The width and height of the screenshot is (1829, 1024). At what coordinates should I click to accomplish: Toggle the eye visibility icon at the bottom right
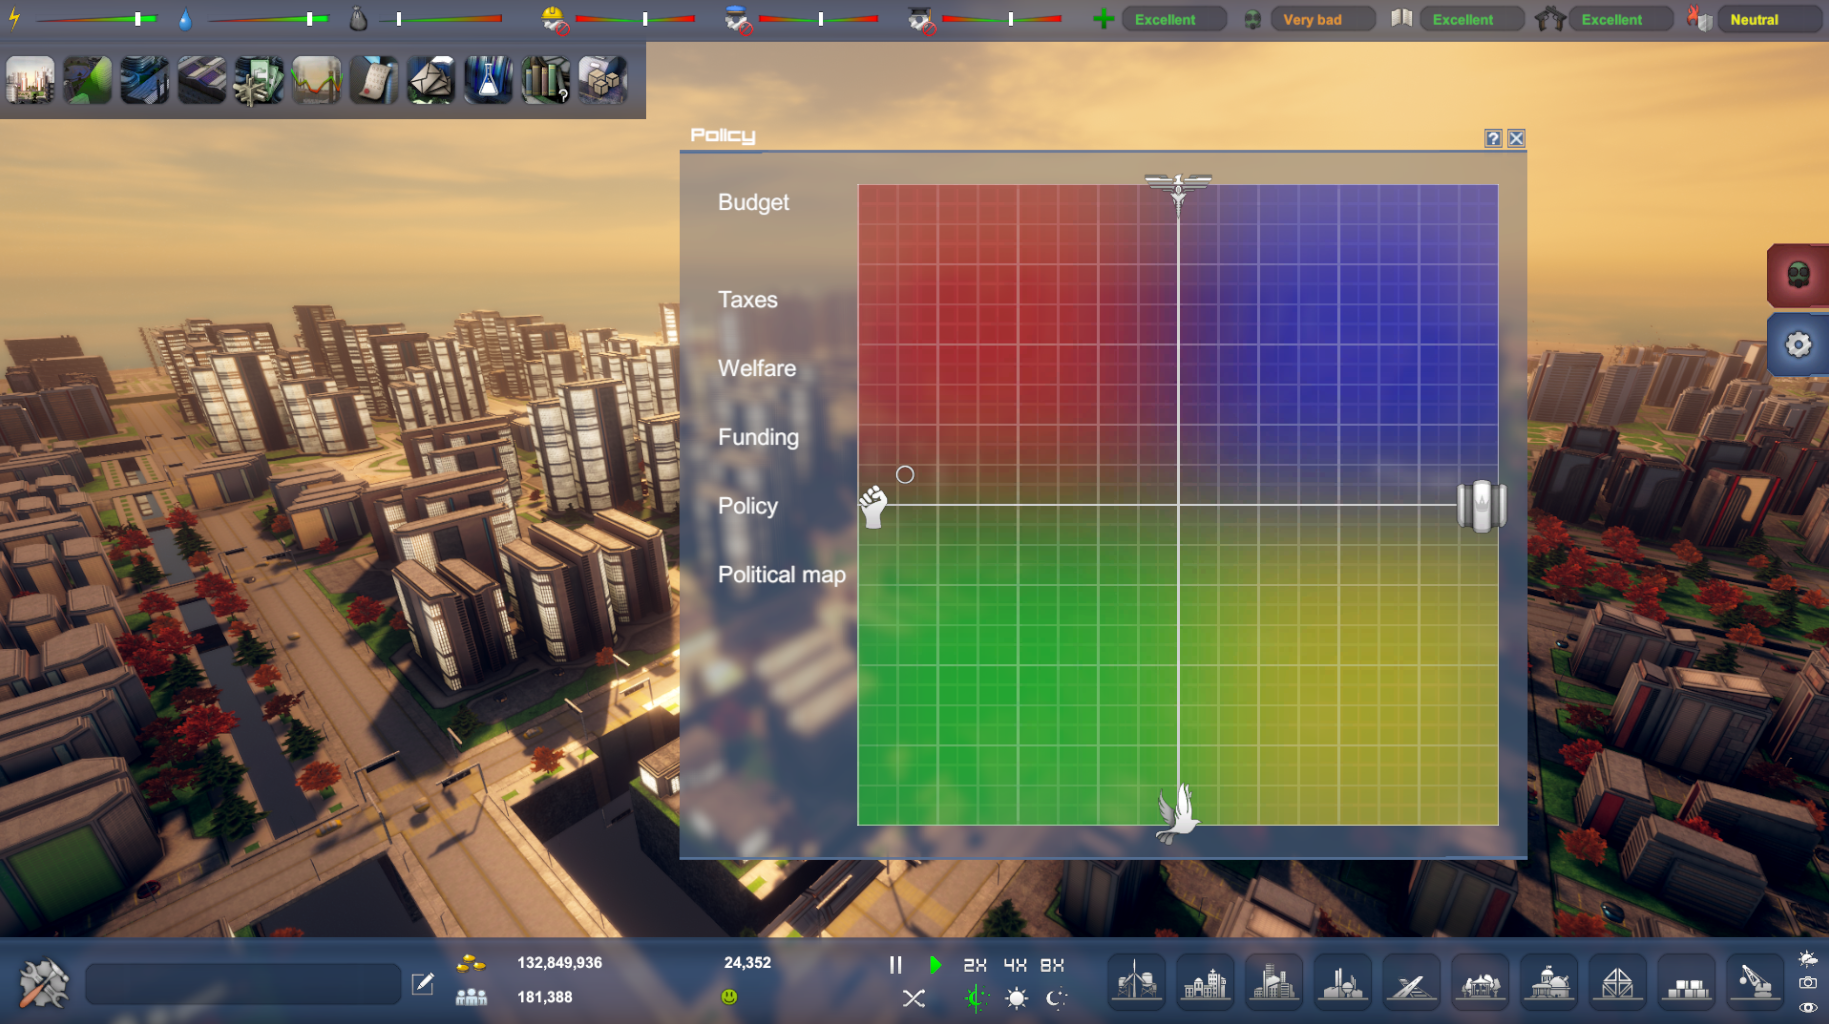point(1808,1007)
